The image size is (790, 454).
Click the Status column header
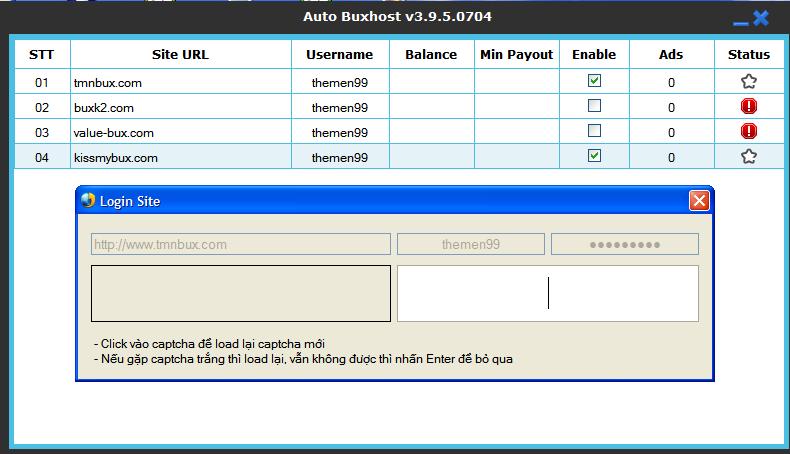point(749,54)
